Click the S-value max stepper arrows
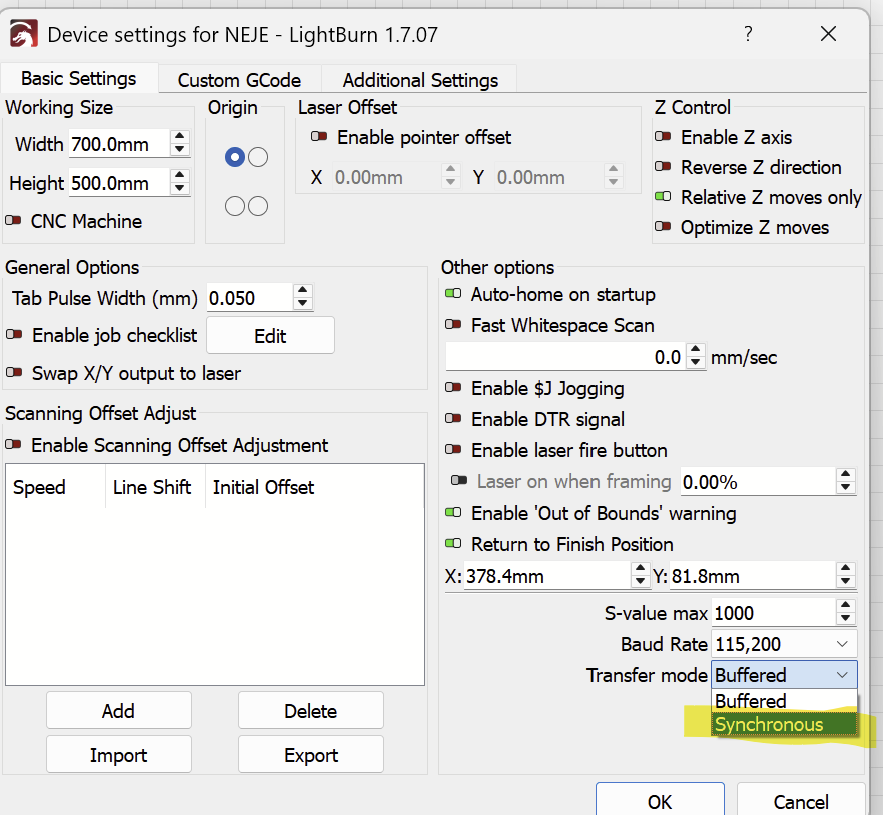The image size is (883, 815). pos(846,612)
